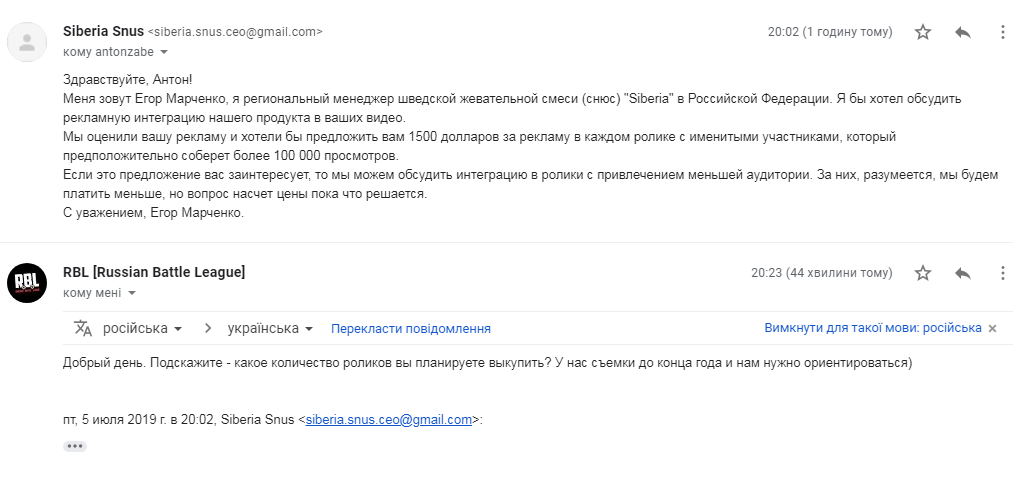Star the Siberia Snus email

point(923,32)
